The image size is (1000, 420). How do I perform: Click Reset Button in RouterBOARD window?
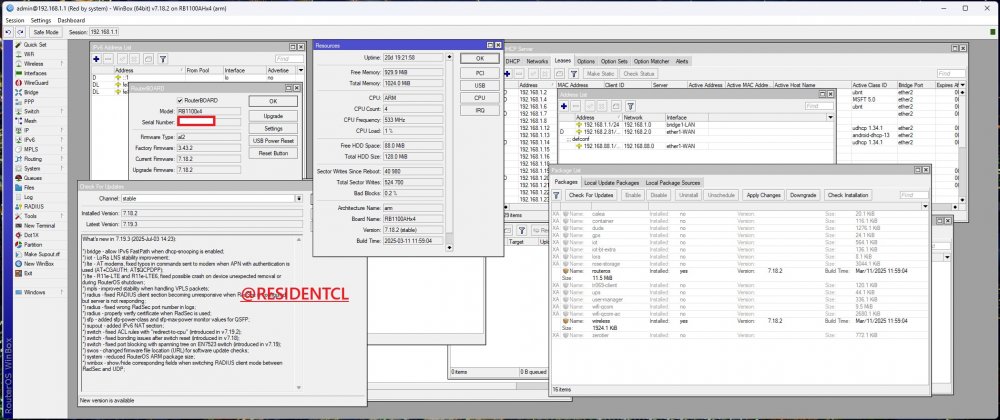pyautogui.click(x=273, y=154)
